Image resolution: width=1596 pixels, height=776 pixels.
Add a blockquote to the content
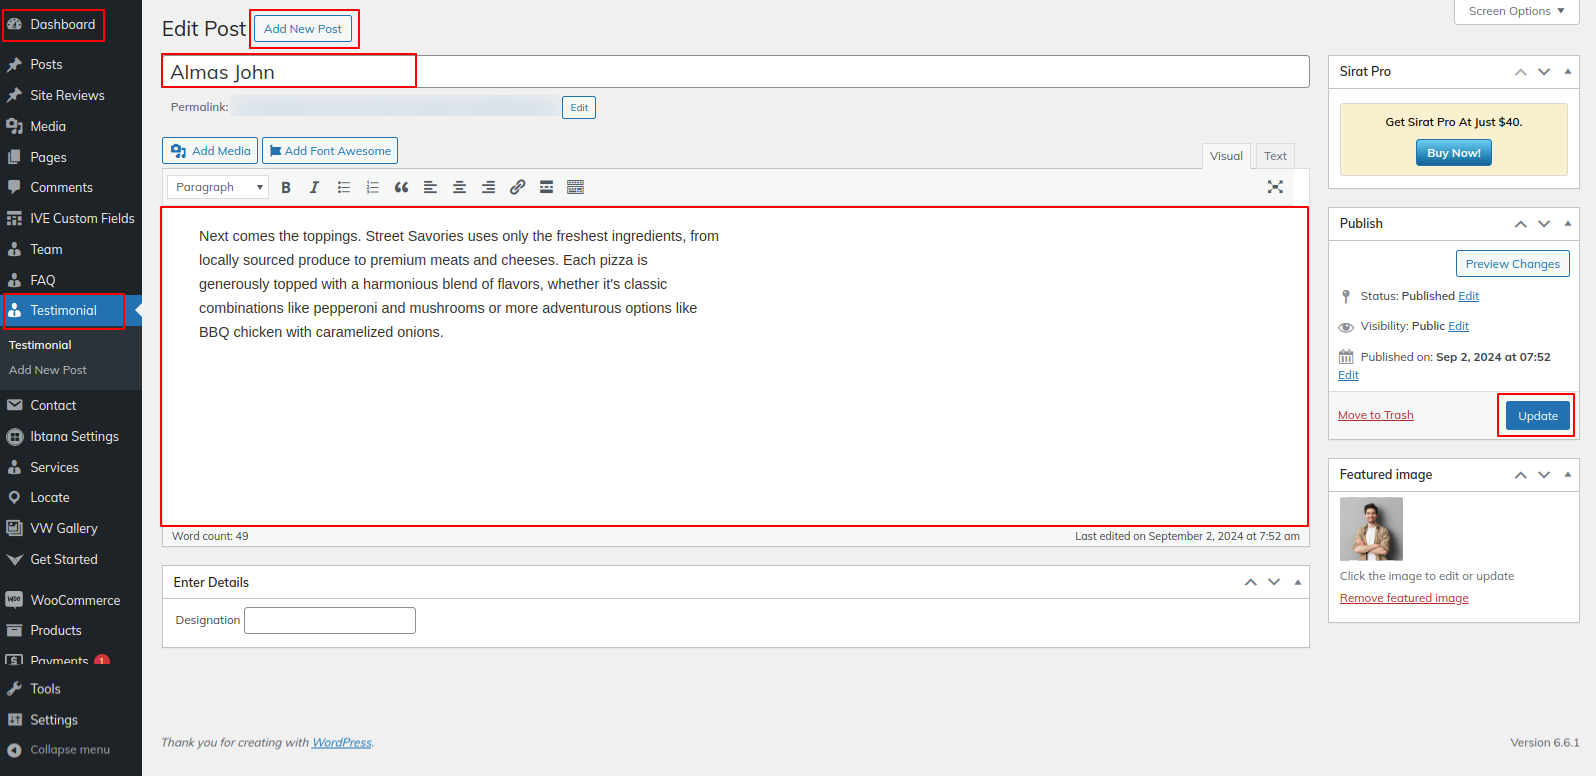[401, 187]
